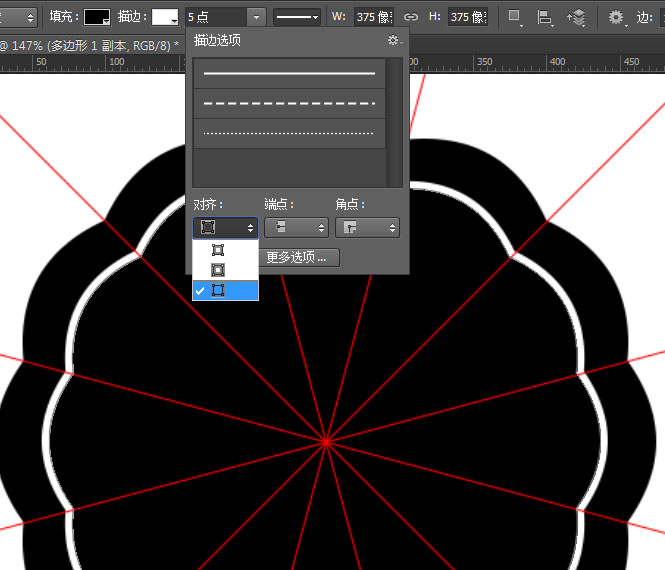Click the W width input field

[377, 17]
